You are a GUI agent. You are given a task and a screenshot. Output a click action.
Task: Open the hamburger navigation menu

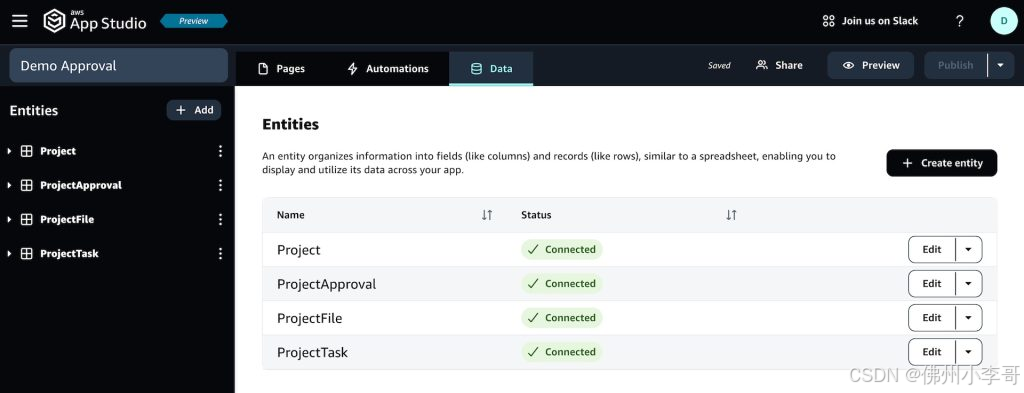point(20,21)
